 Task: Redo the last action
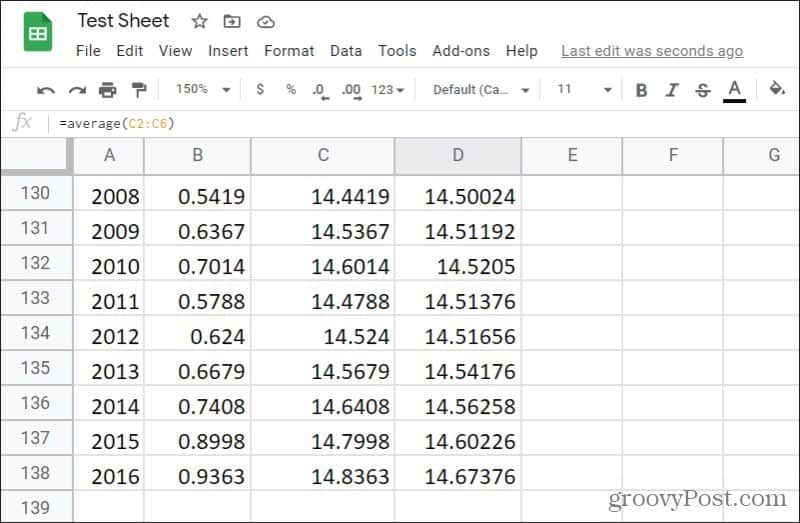[77, 90]
